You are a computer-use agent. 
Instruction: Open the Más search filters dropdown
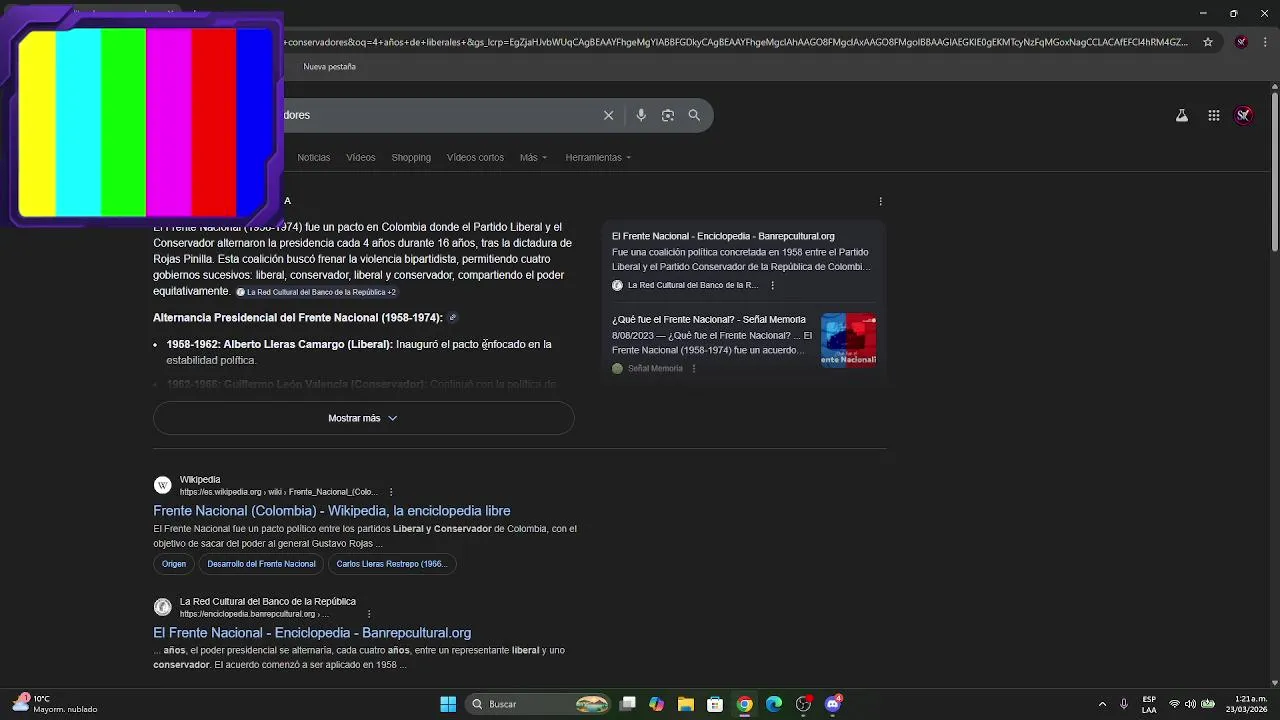533,157
